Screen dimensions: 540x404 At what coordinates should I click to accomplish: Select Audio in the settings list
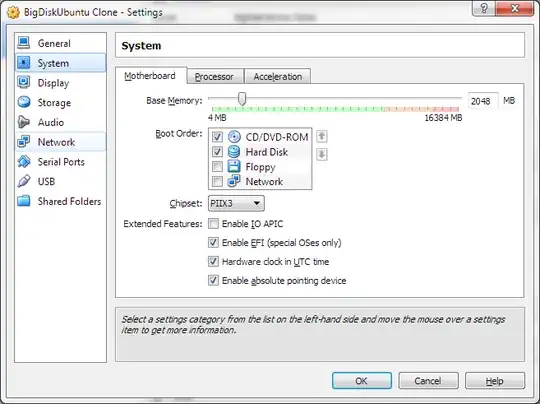click(x=61, y=122)
